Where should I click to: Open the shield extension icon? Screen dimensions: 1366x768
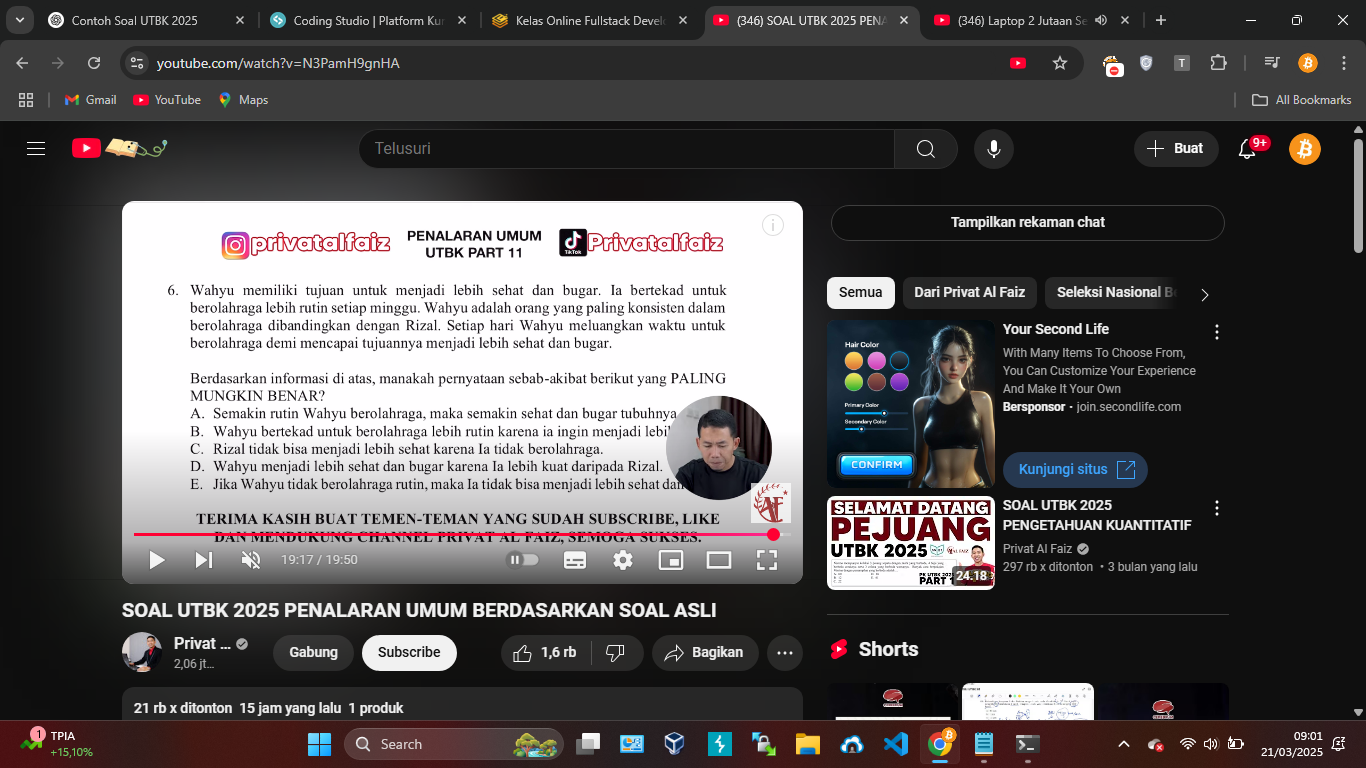click(x=1146, y=63)
